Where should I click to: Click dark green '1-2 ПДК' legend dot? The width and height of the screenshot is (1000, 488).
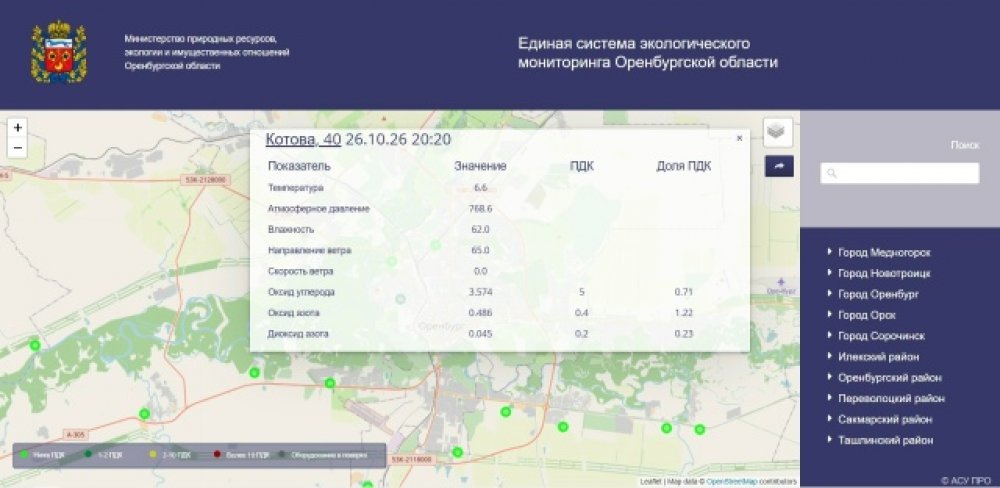click(89, 455)
